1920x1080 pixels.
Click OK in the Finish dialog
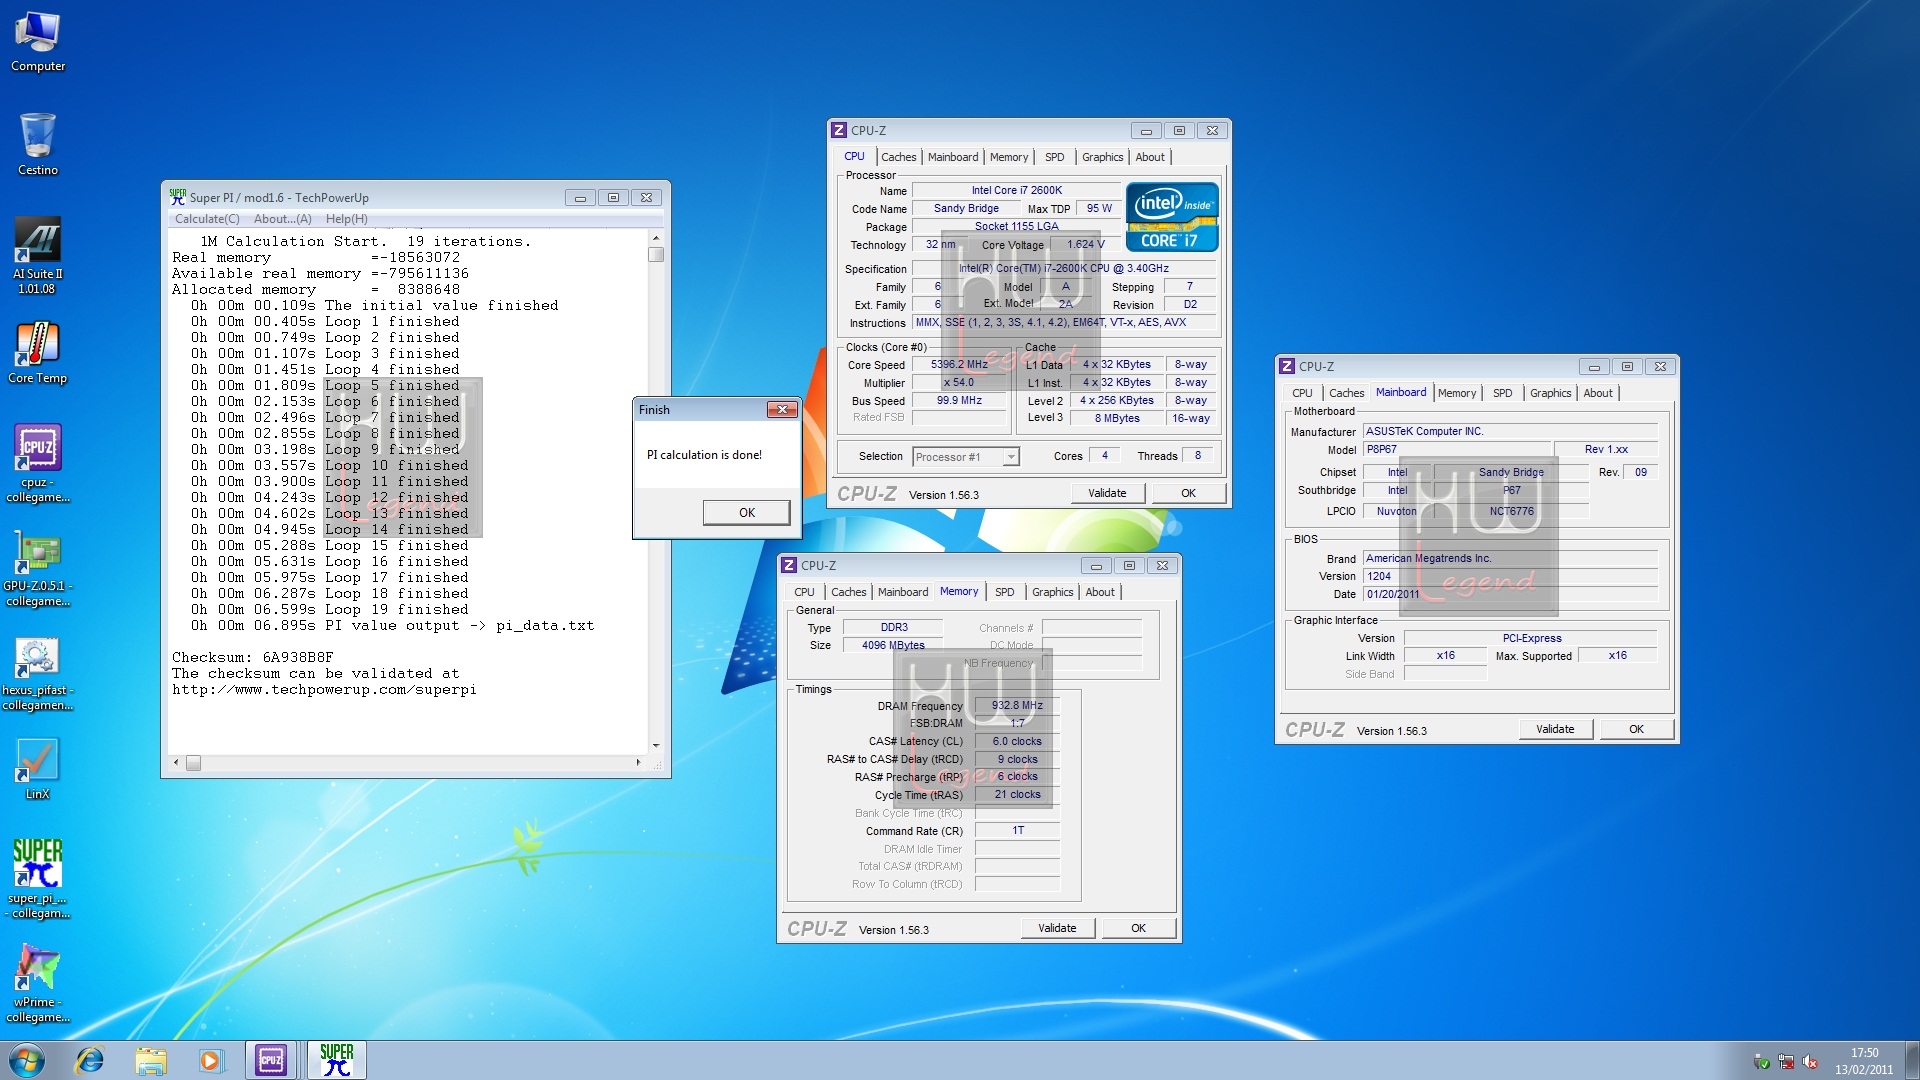point(746,512)
